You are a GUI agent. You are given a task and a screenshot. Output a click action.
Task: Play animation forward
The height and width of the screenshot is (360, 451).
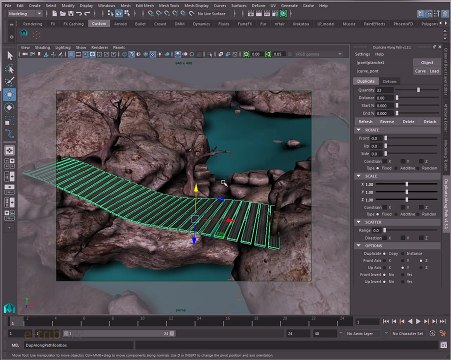(x=418, y=321)
